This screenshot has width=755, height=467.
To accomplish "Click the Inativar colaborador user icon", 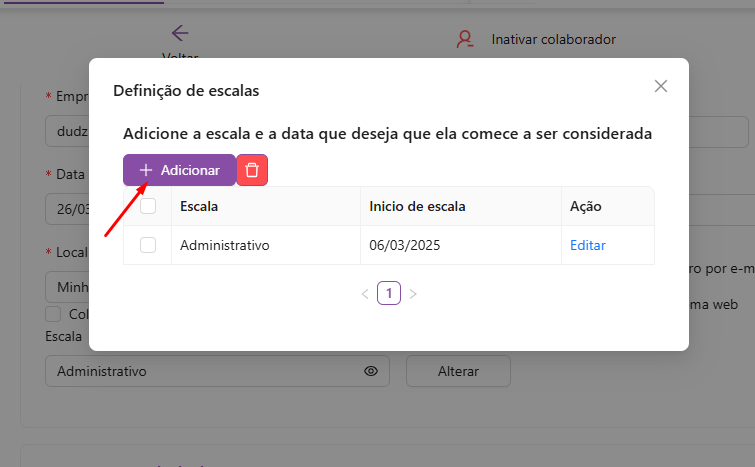I will pos(465,39).
